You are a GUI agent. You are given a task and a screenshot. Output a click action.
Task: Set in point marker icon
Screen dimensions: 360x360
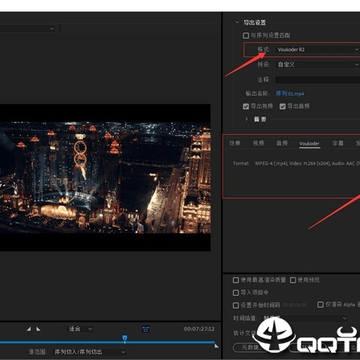tap(29, 329)
